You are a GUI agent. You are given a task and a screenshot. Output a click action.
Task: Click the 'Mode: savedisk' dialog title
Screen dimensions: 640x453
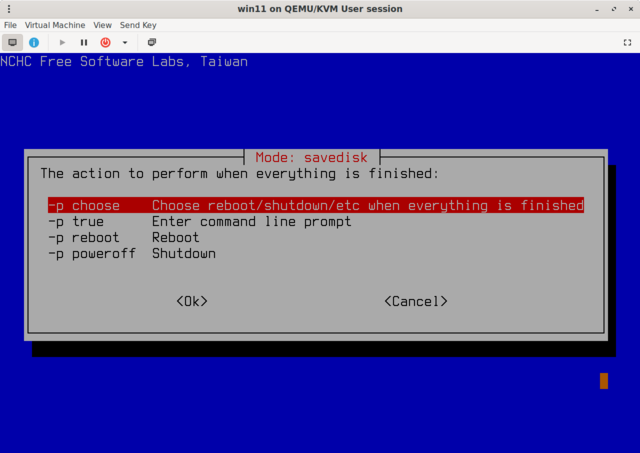[312, 157]
